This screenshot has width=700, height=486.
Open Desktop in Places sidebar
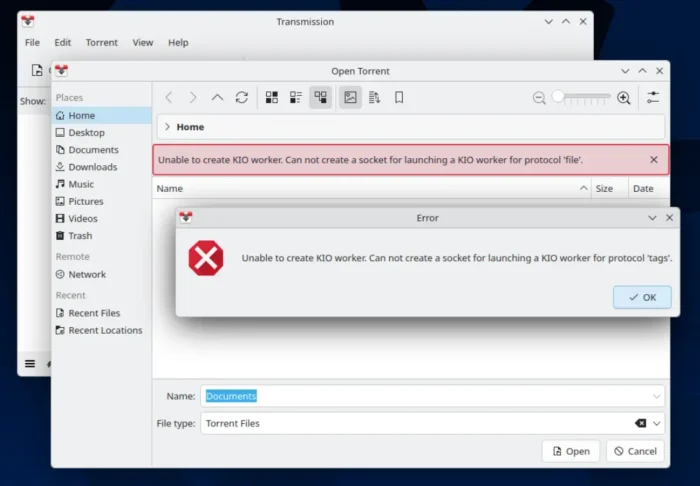pyautogui.click(x=102, y=133)
